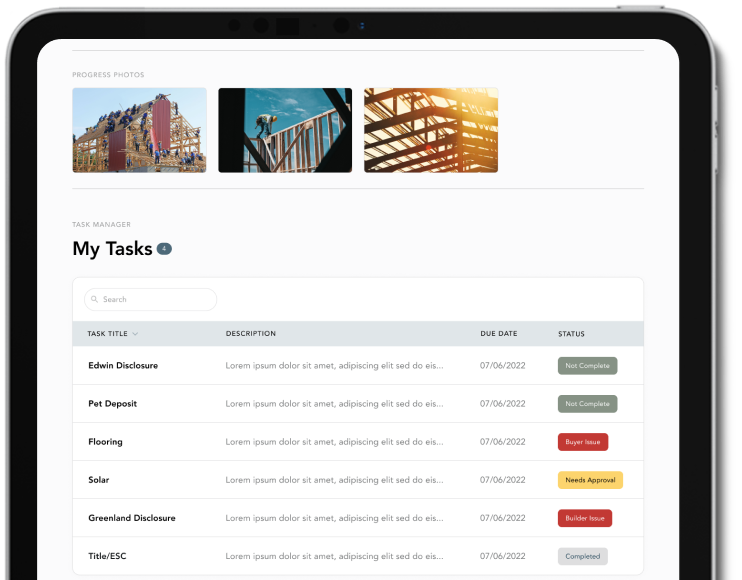The height and width of the screenshot is (580, 742).
Task: Click the Greenland Disclosure description text
Action: (x=335, y=518)
